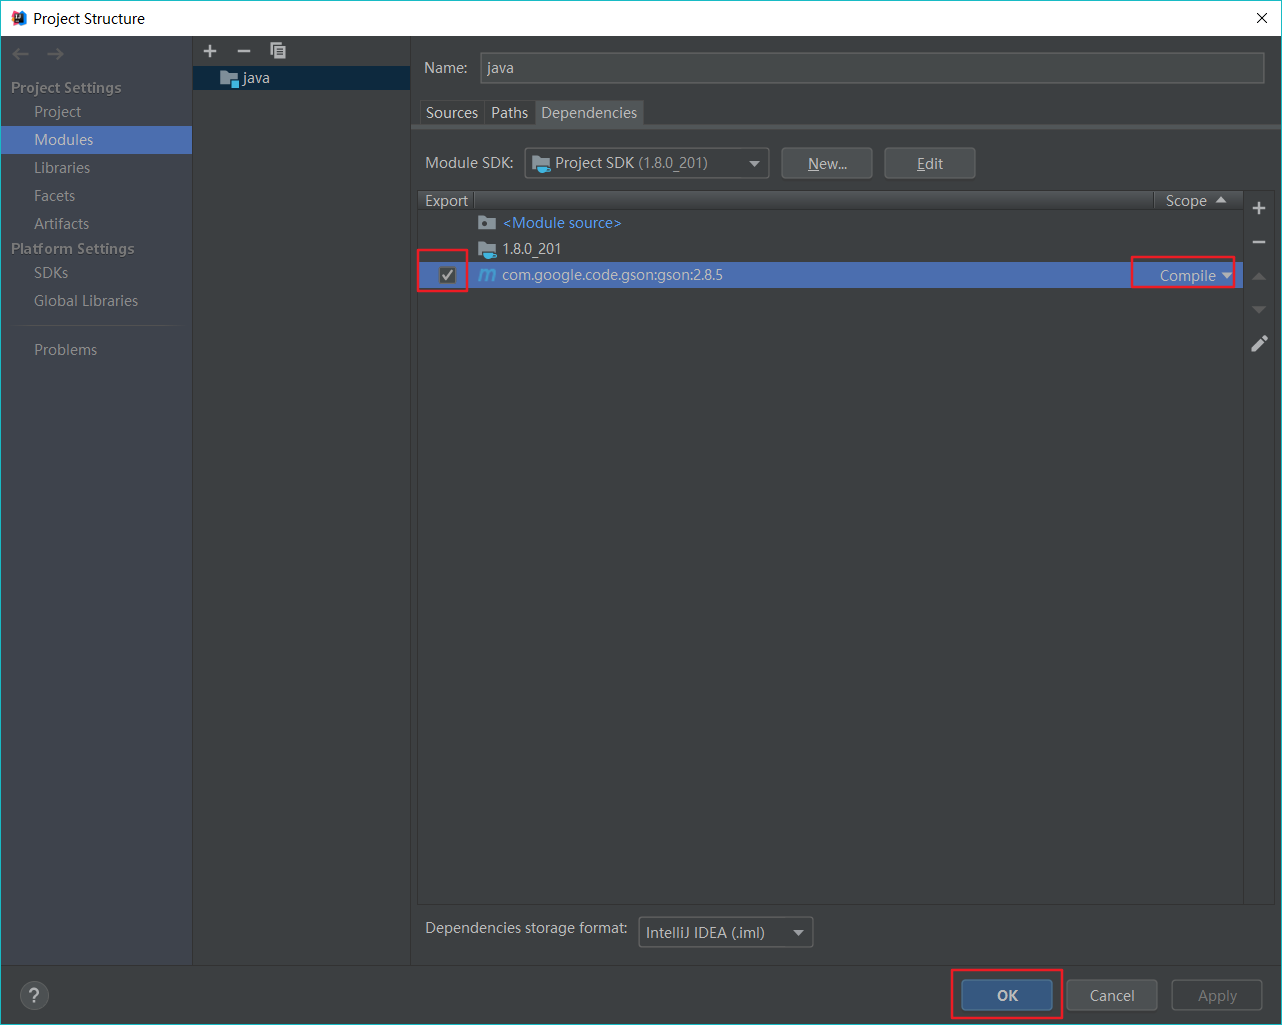Image resolution: width=1282 pixels, height=1025 pixels.
Task: Close the Project Structure dialog
Action: click(x=1262, y=18)
